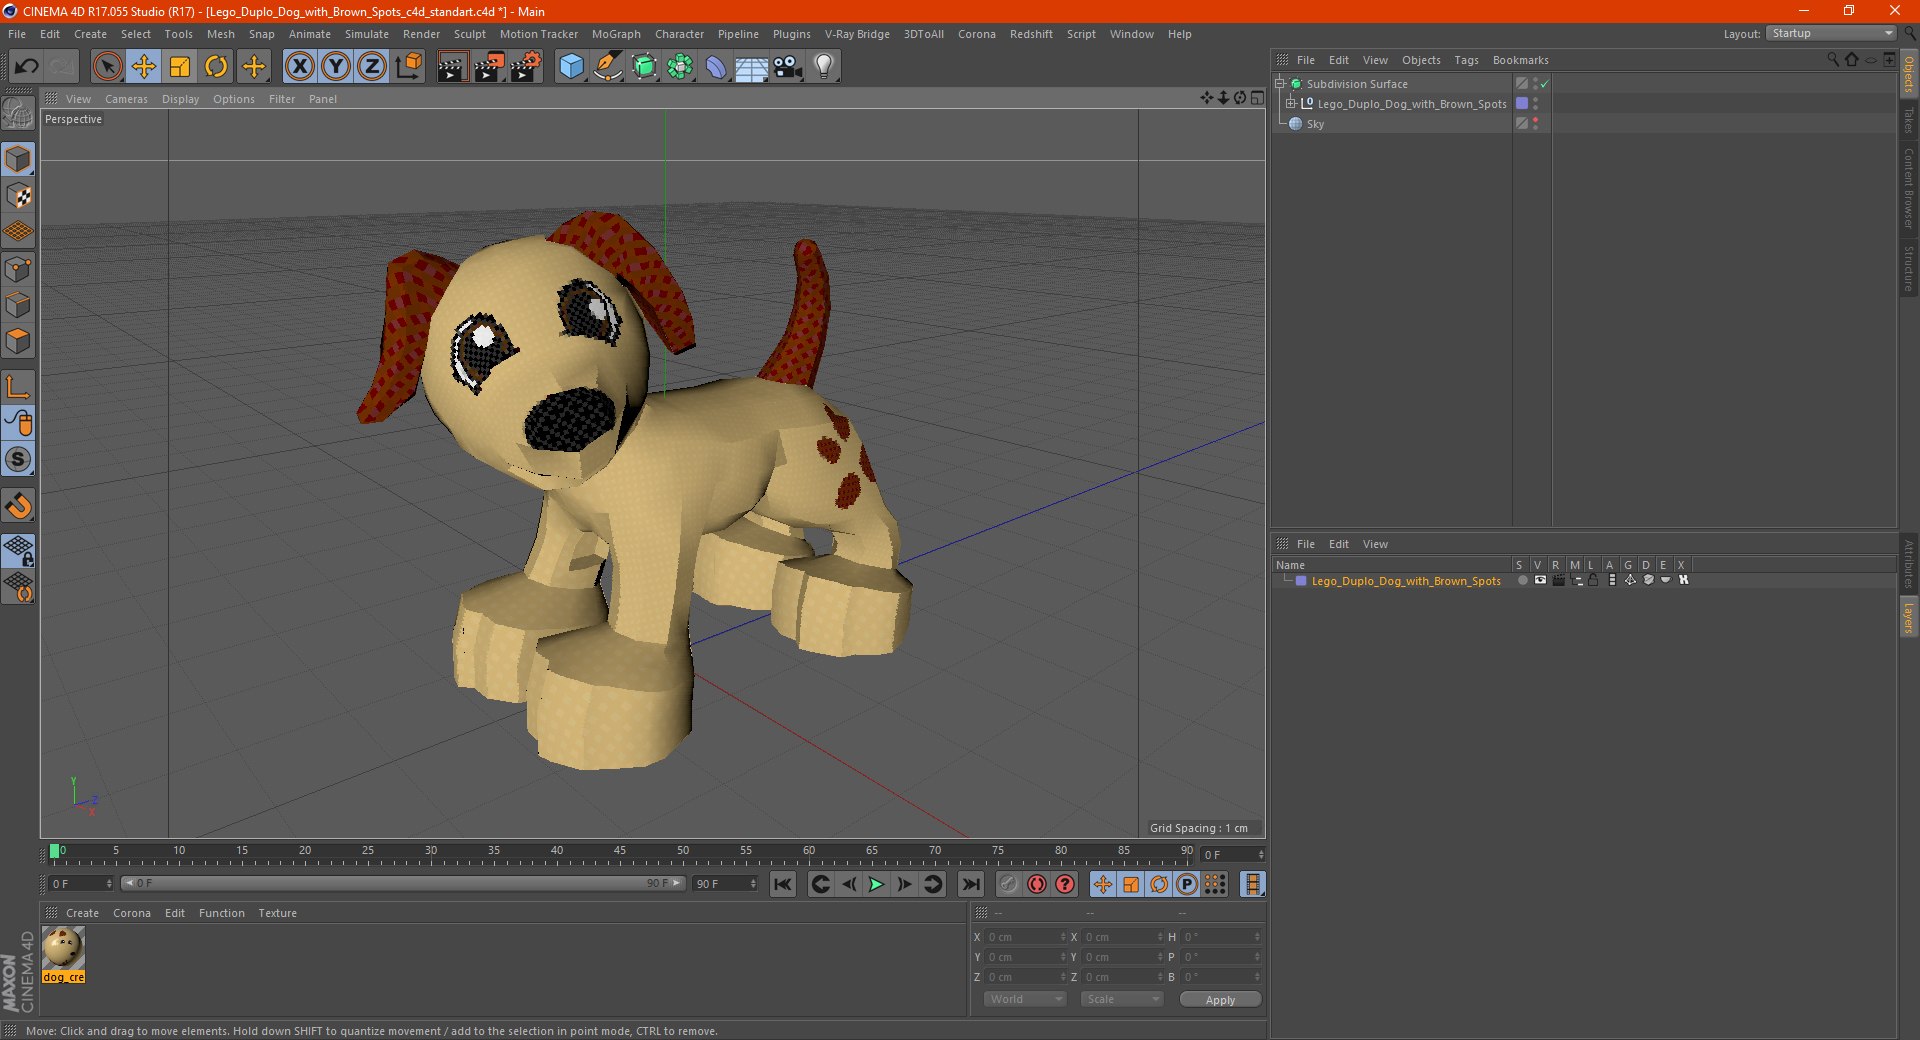Expand Lego_Duplo_Dog_with_Brown_Spots object

[x=1291, y=104]
